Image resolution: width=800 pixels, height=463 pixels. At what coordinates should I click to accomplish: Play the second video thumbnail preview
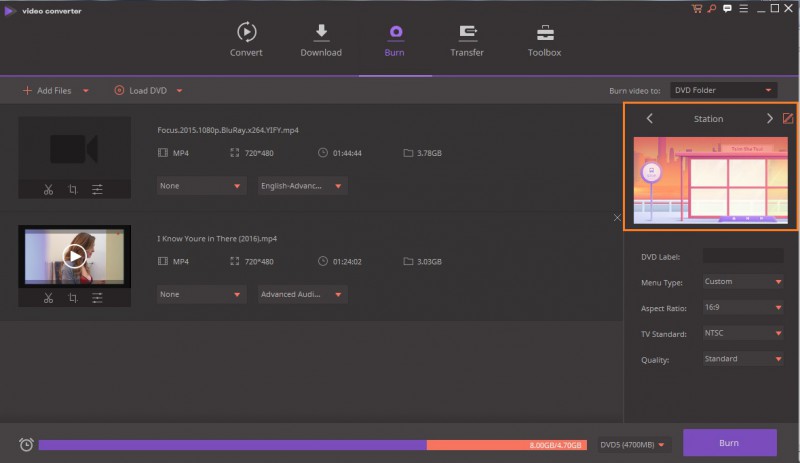74,256
